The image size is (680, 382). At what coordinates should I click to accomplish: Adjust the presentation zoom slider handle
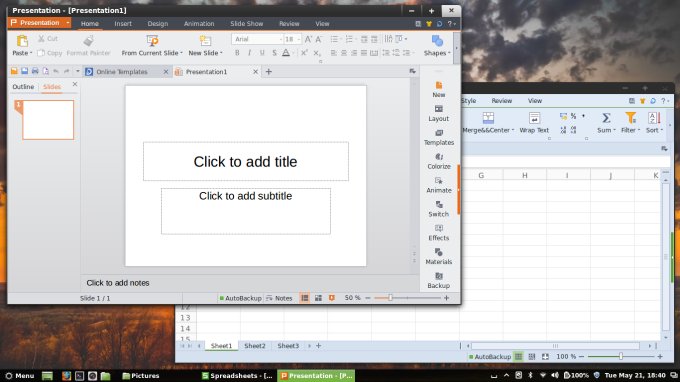pyautogui.click(x=390, y=298)
